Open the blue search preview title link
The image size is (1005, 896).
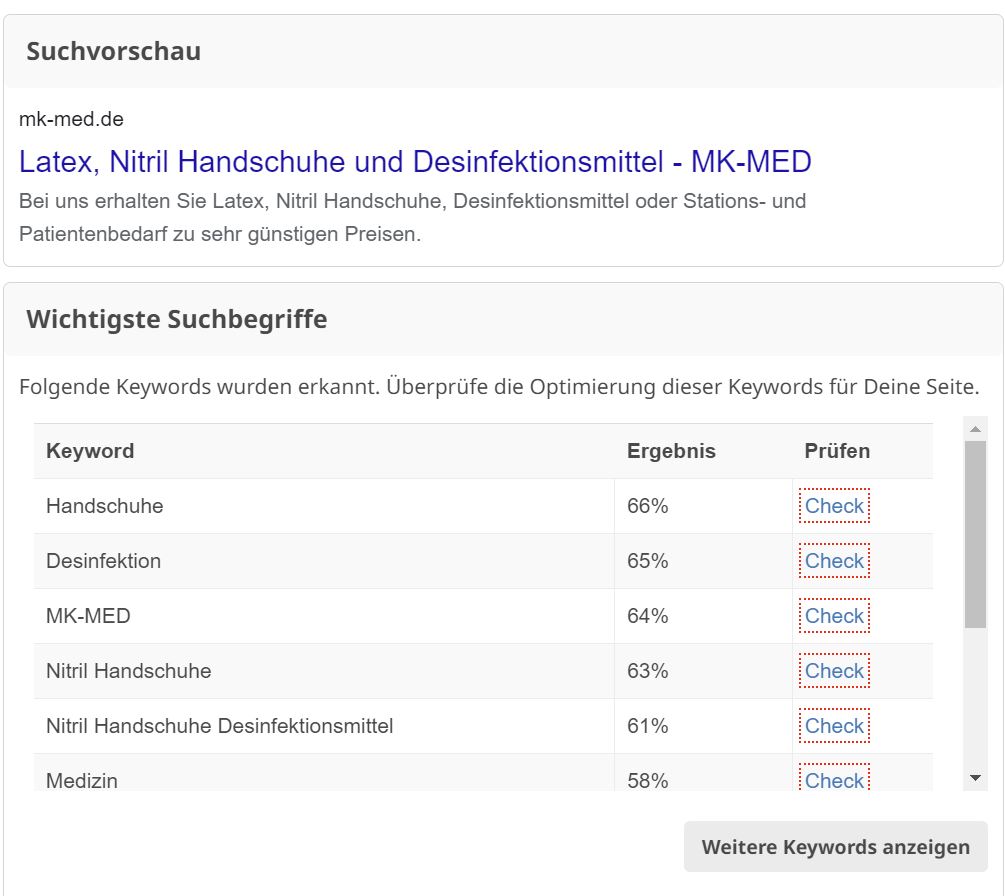click(x=415, y=162)
